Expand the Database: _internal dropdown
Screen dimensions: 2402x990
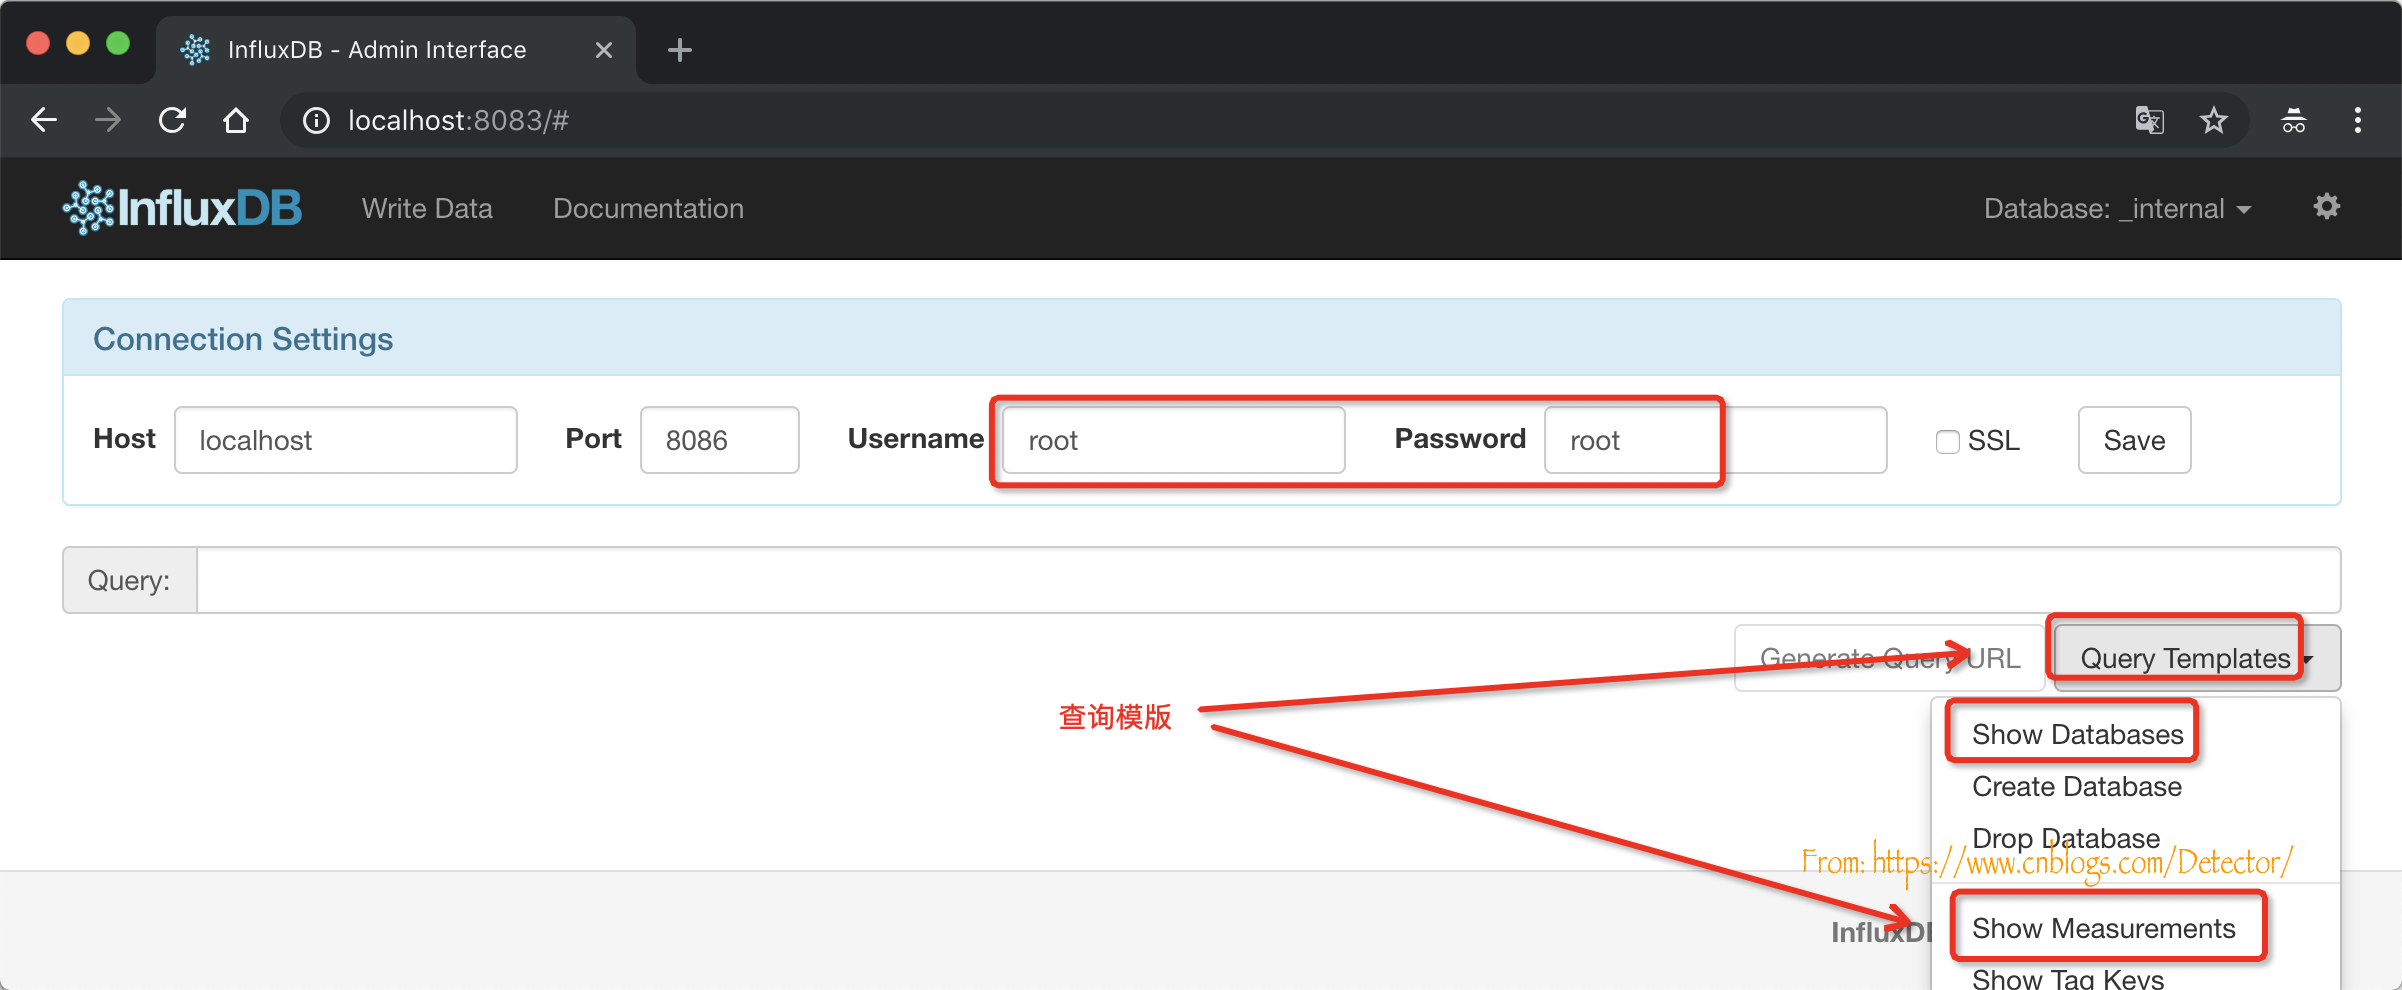(x=2118, y=208)
